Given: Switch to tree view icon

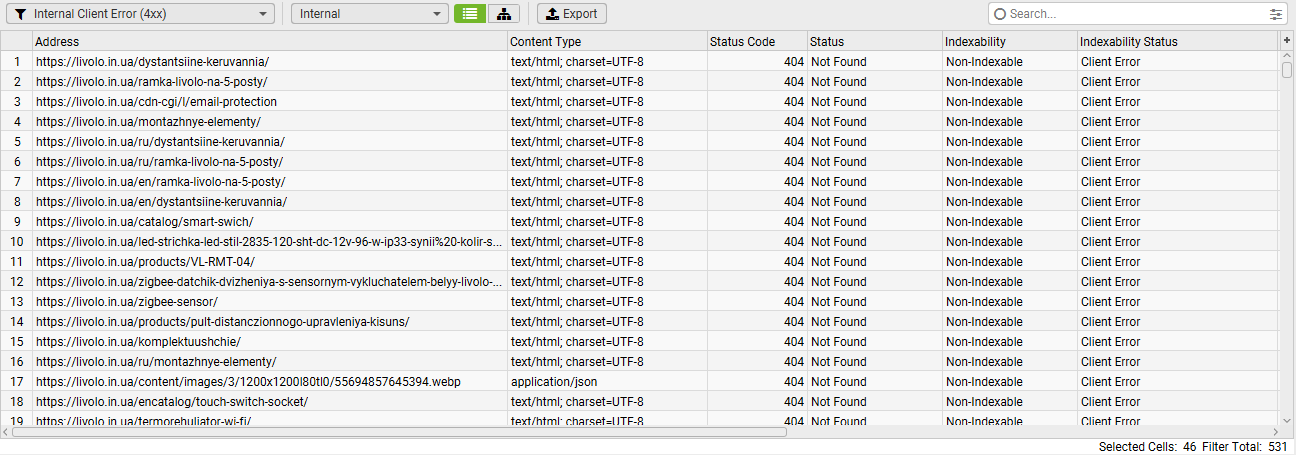Looking at the screenshot, I should point(504,14).
